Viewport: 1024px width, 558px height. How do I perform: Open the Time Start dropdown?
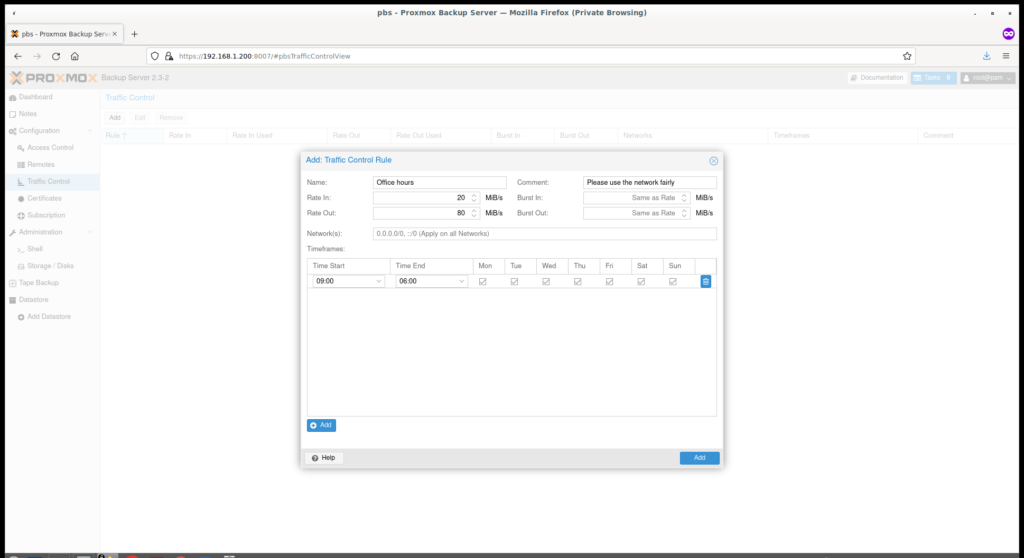tap(379, 282)
